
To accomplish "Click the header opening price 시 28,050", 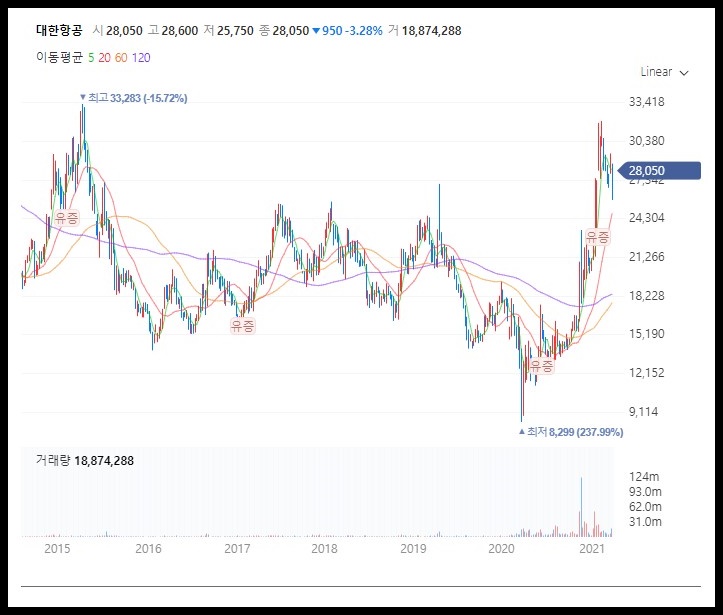I will tap(118, 31).
